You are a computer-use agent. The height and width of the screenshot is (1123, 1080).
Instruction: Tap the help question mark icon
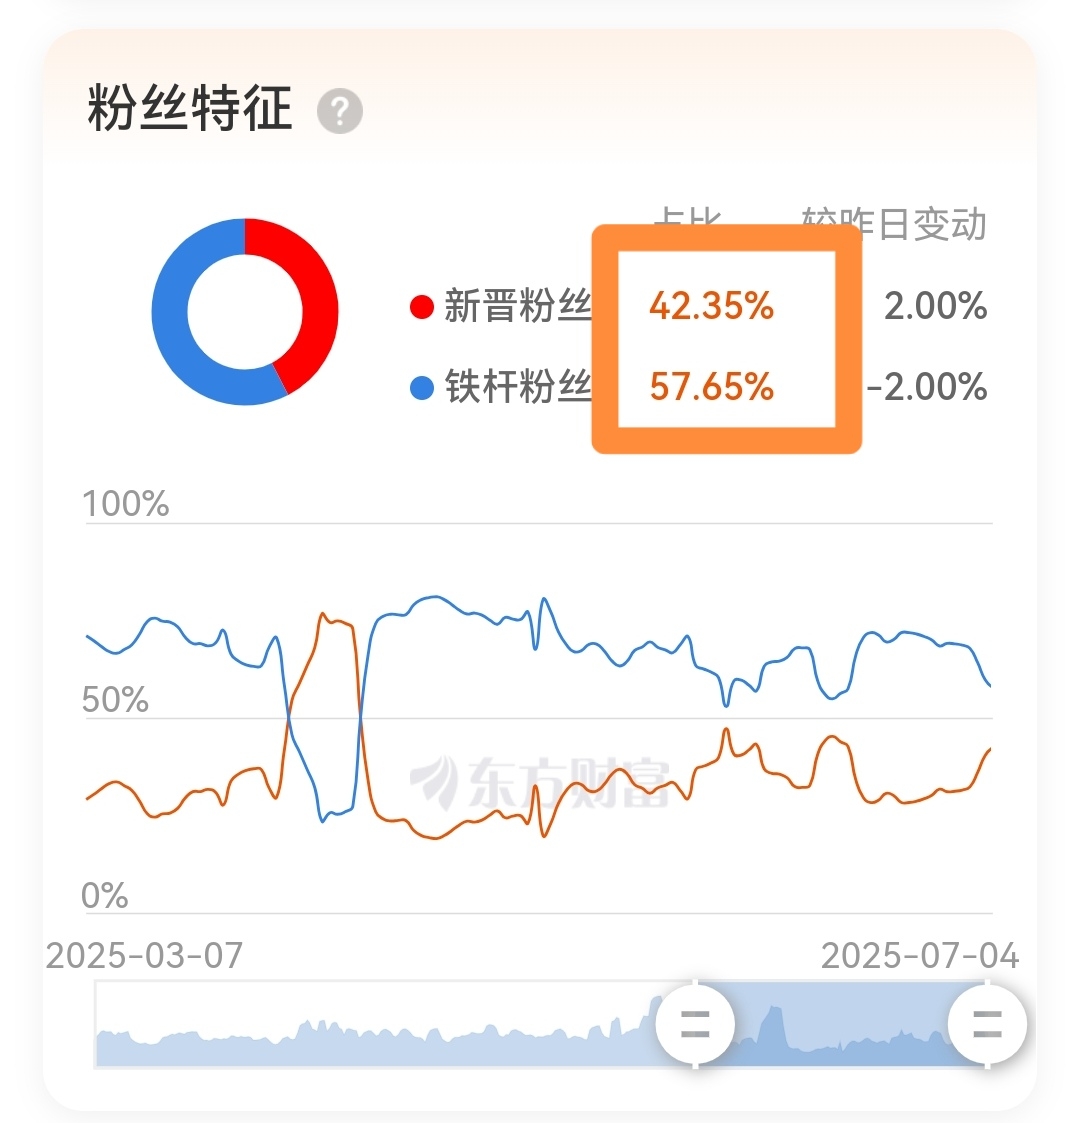[340, 111]
